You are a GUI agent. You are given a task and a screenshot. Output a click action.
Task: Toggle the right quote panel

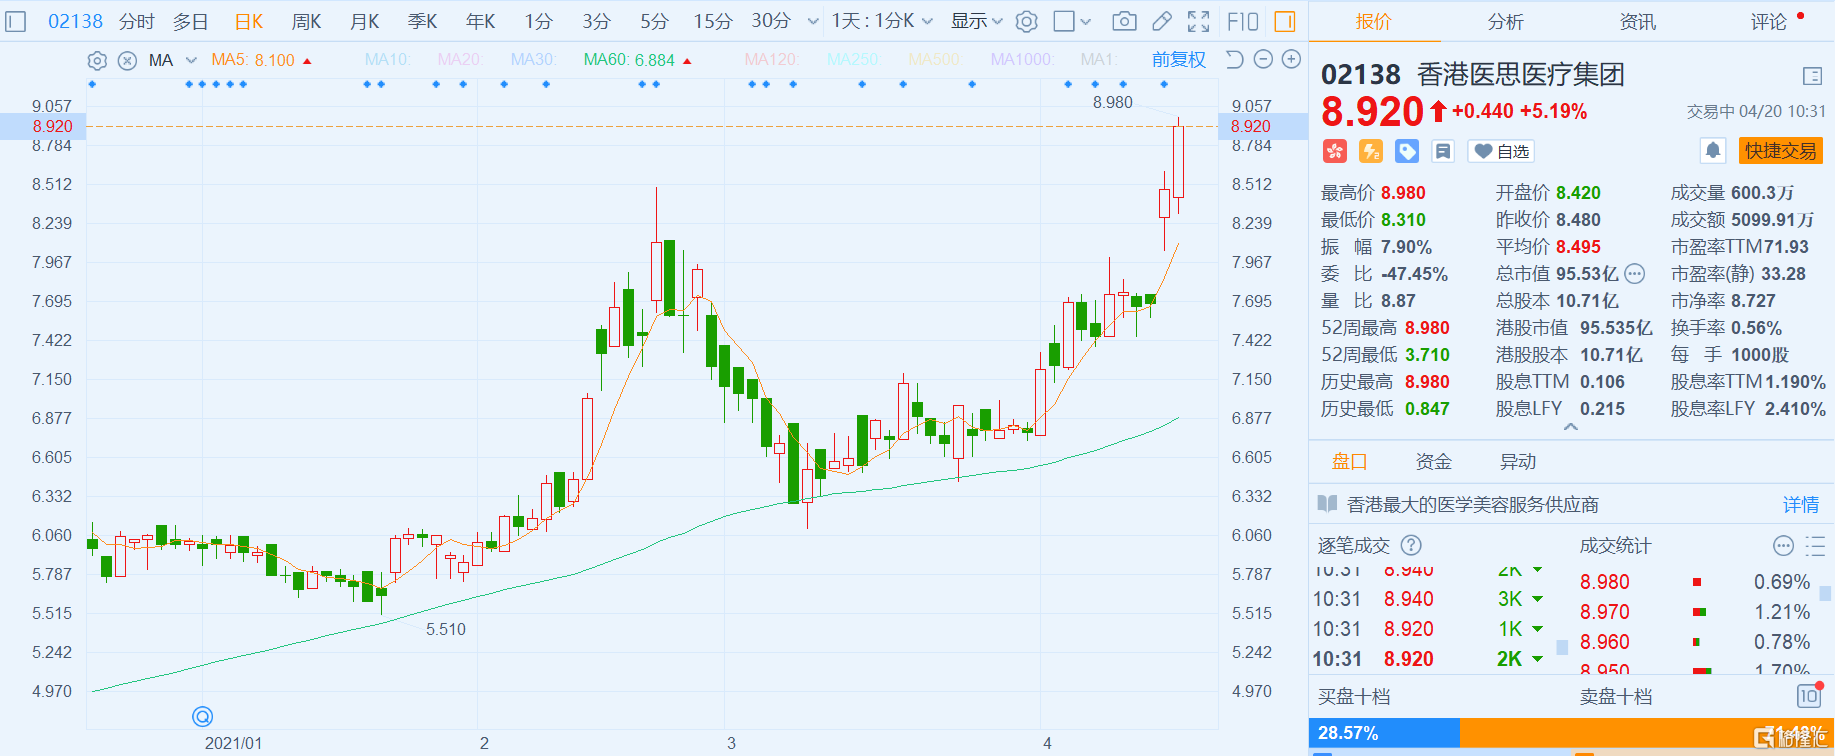[x=1285, y=21]
